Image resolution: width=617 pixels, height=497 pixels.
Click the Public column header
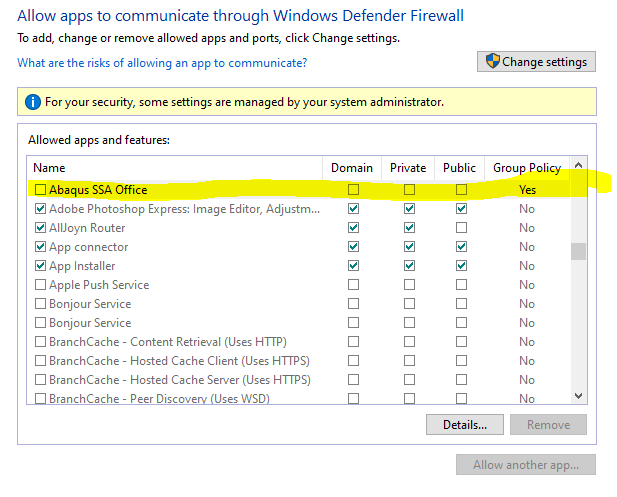(x=459, y=168)
